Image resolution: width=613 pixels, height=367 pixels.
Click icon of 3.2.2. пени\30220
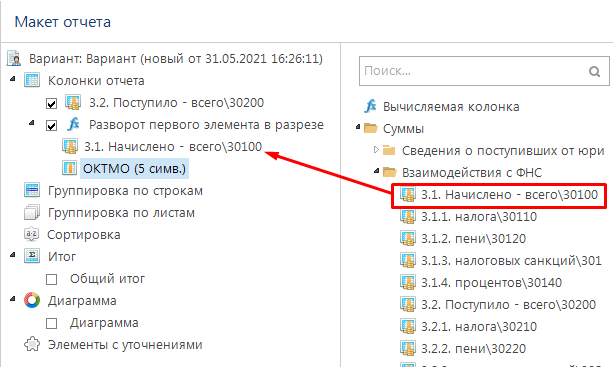(x=408, y=348)
